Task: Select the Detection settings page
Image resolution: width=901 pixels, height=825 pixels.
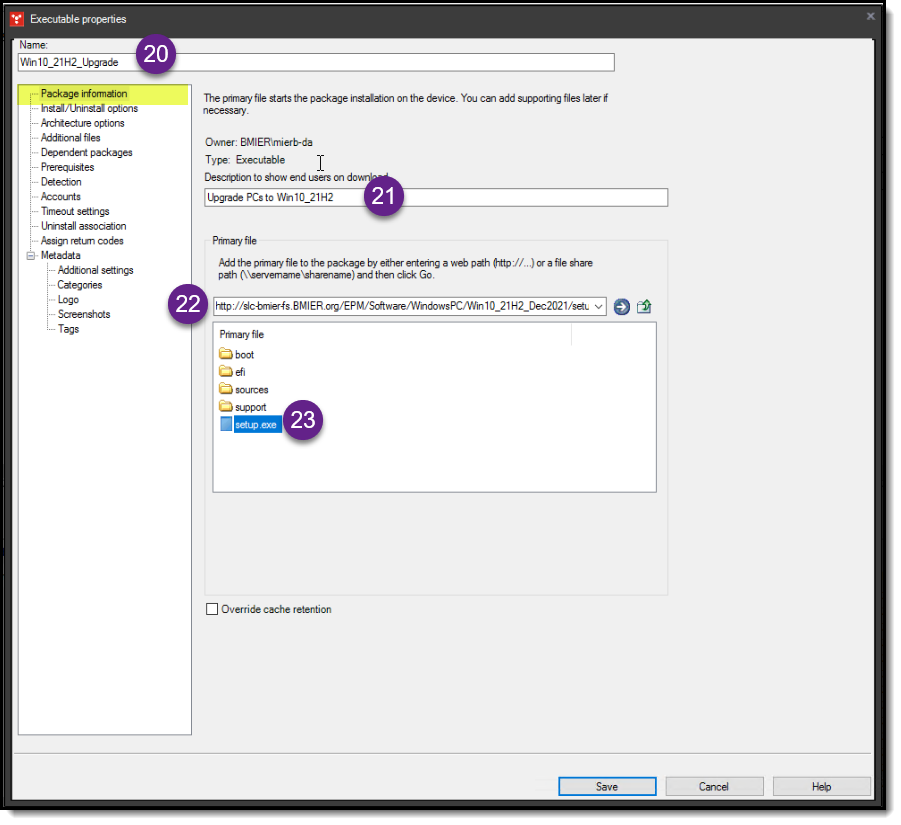Action: [x=63, y=181]
